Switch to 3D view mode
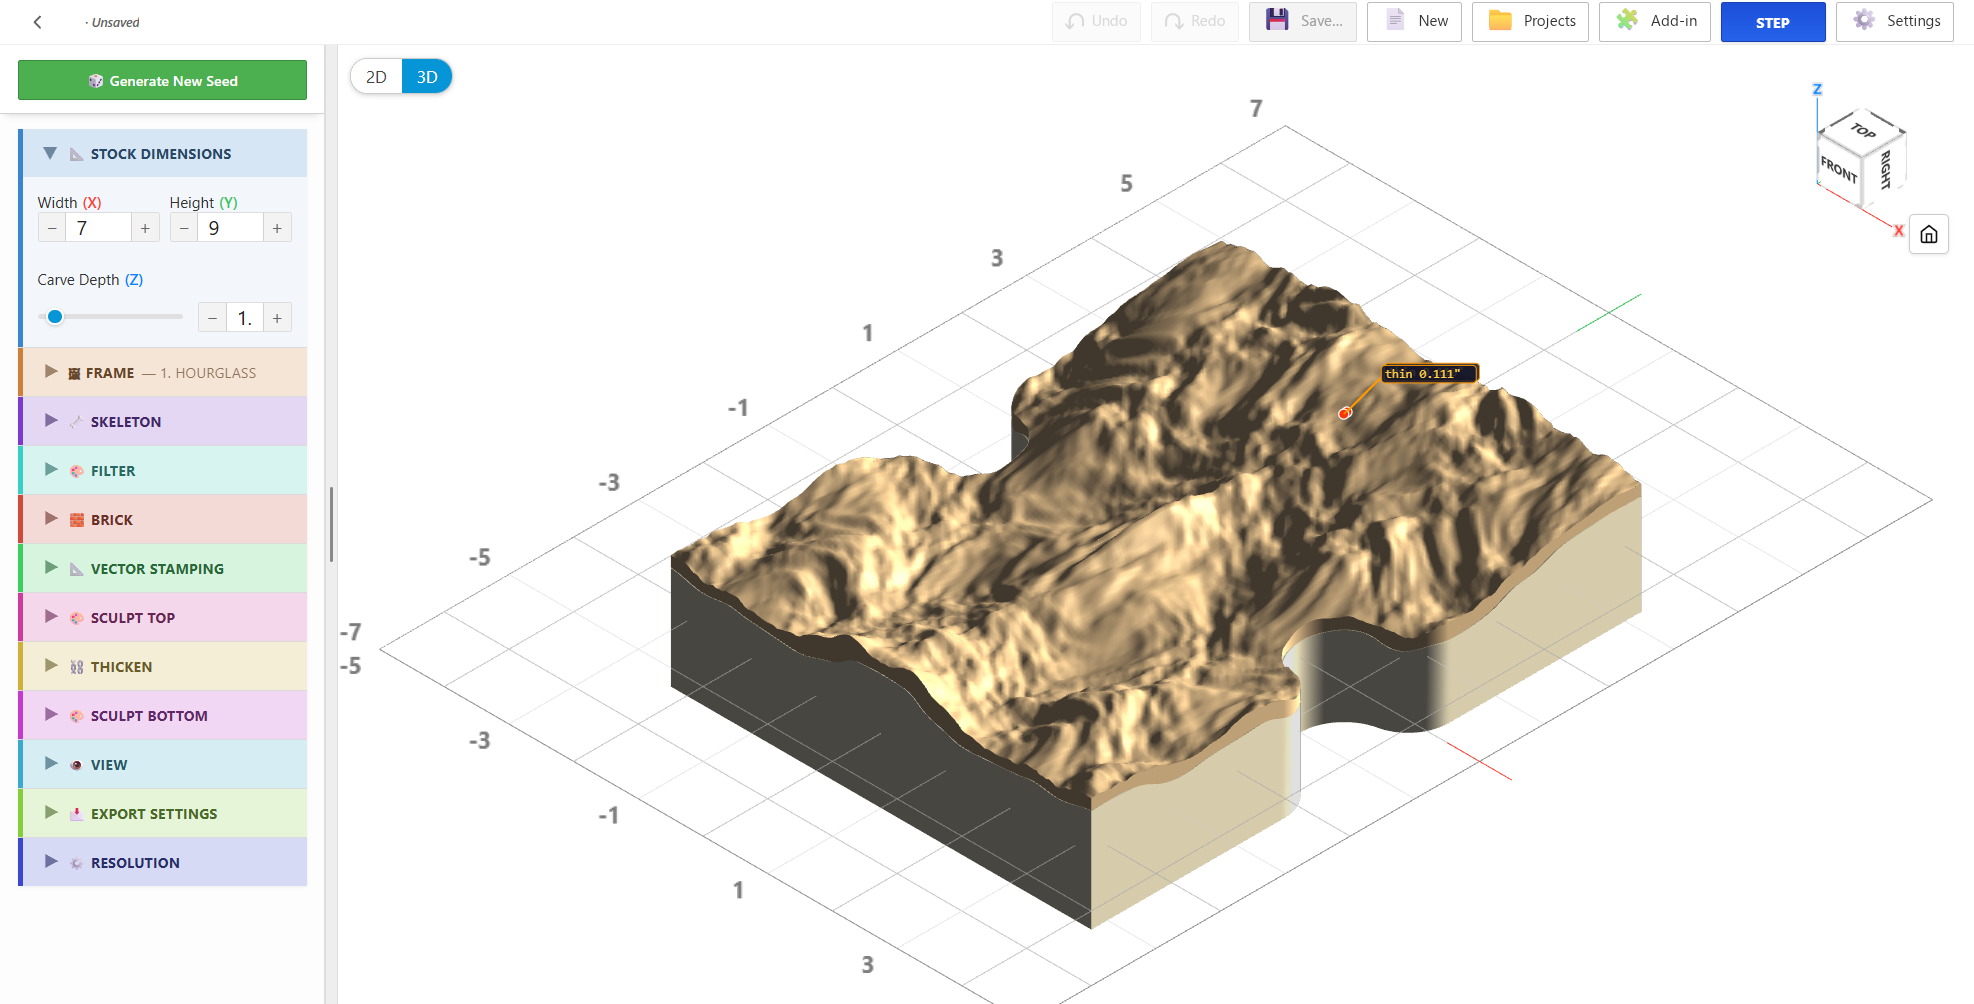Image resolution: width=1974 pixels, height=1004 pixels. pyautogui.click(x=427, y=77)
